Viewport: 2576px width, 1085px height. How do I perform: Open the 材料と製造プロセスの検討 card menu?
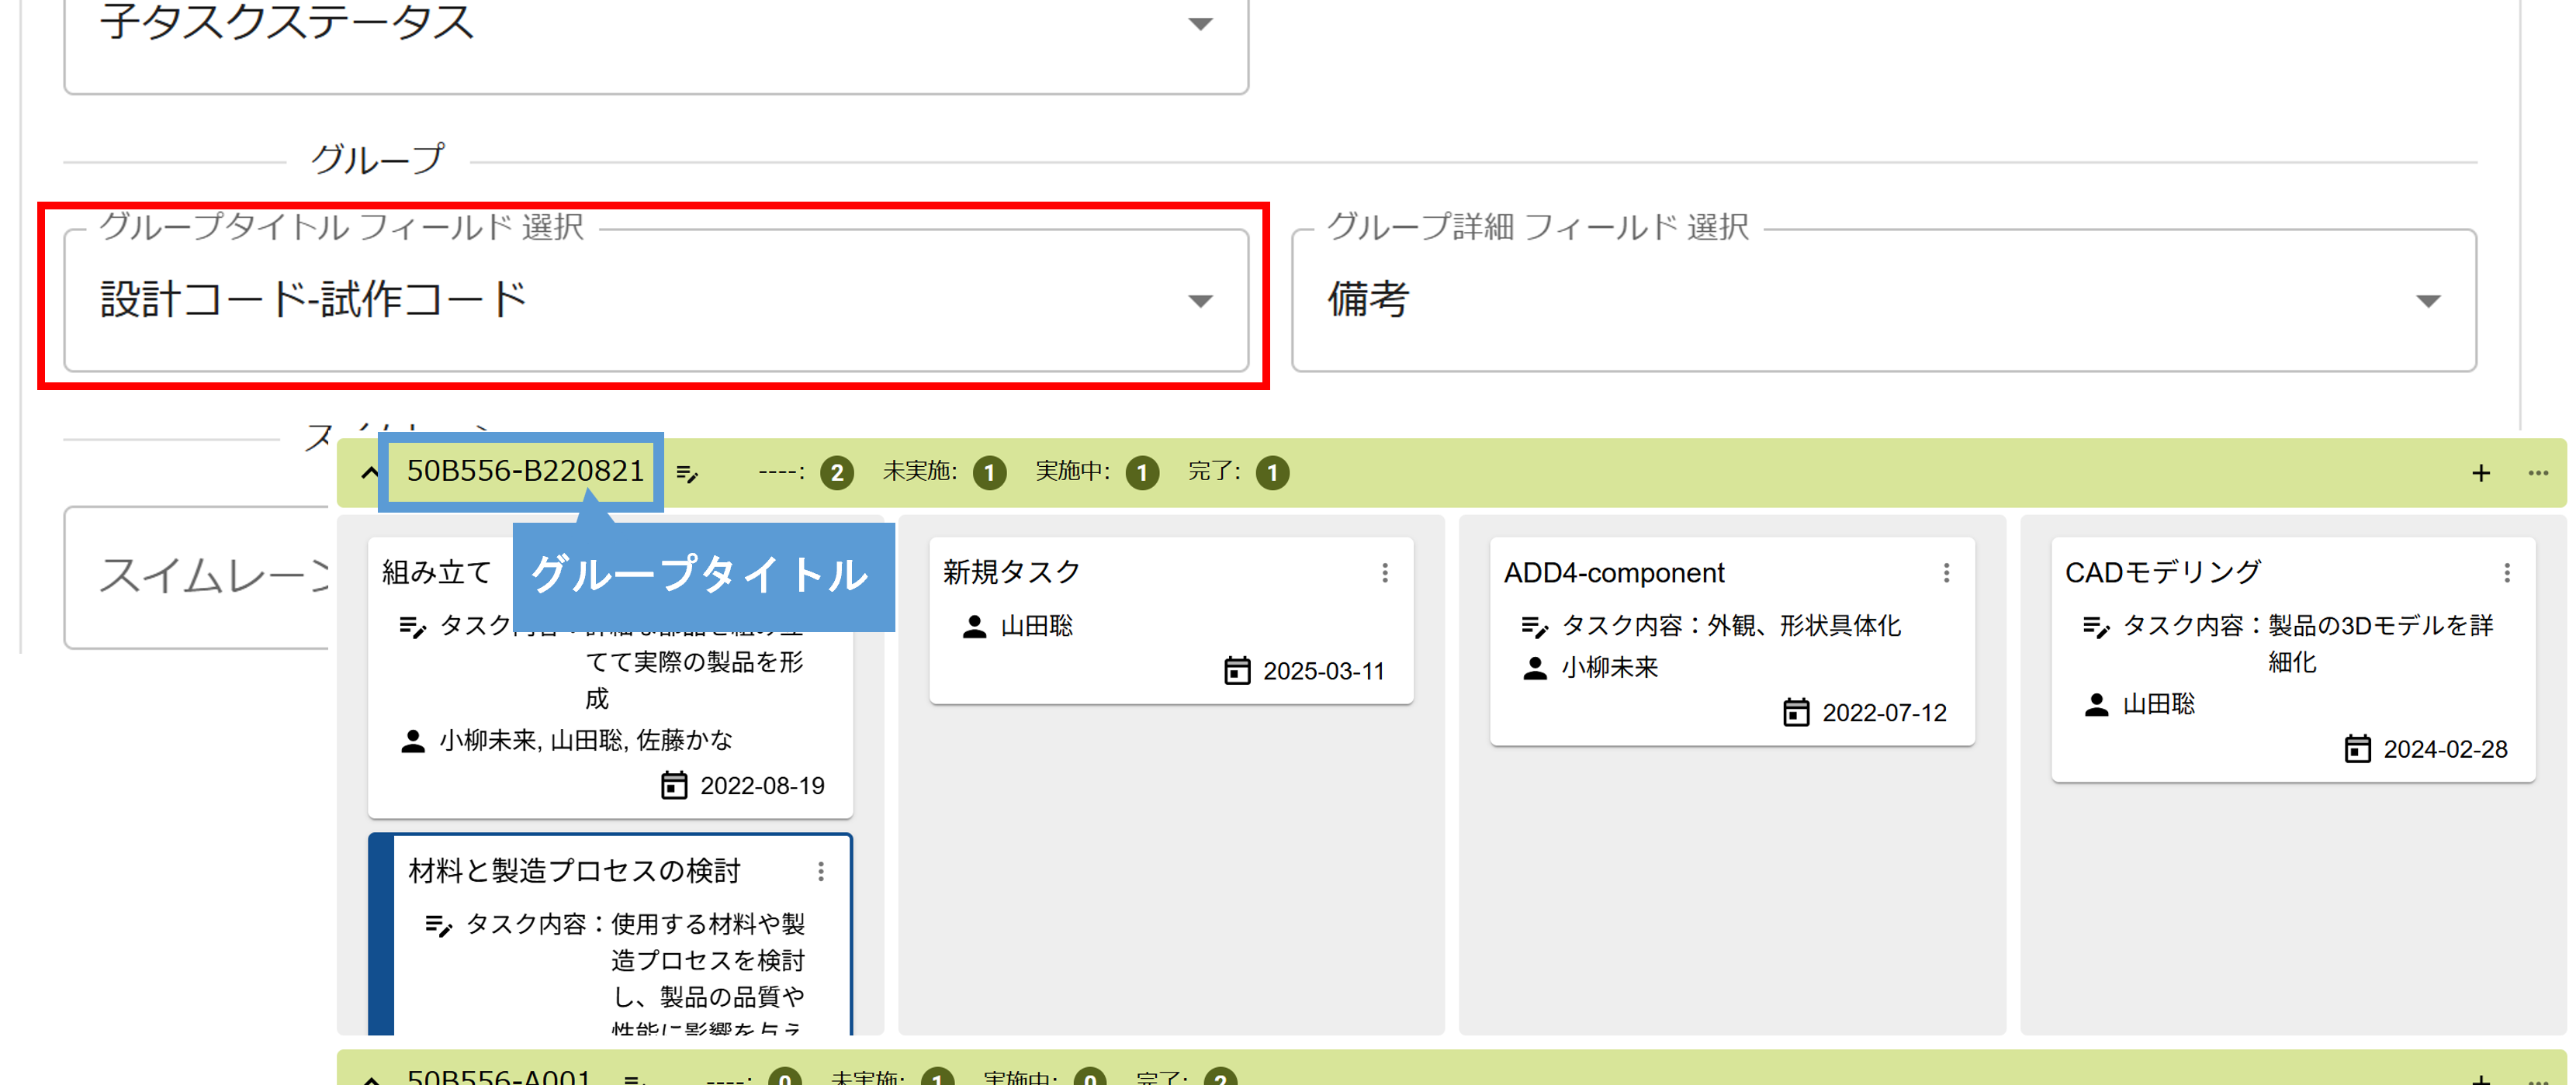click(821, 871)
